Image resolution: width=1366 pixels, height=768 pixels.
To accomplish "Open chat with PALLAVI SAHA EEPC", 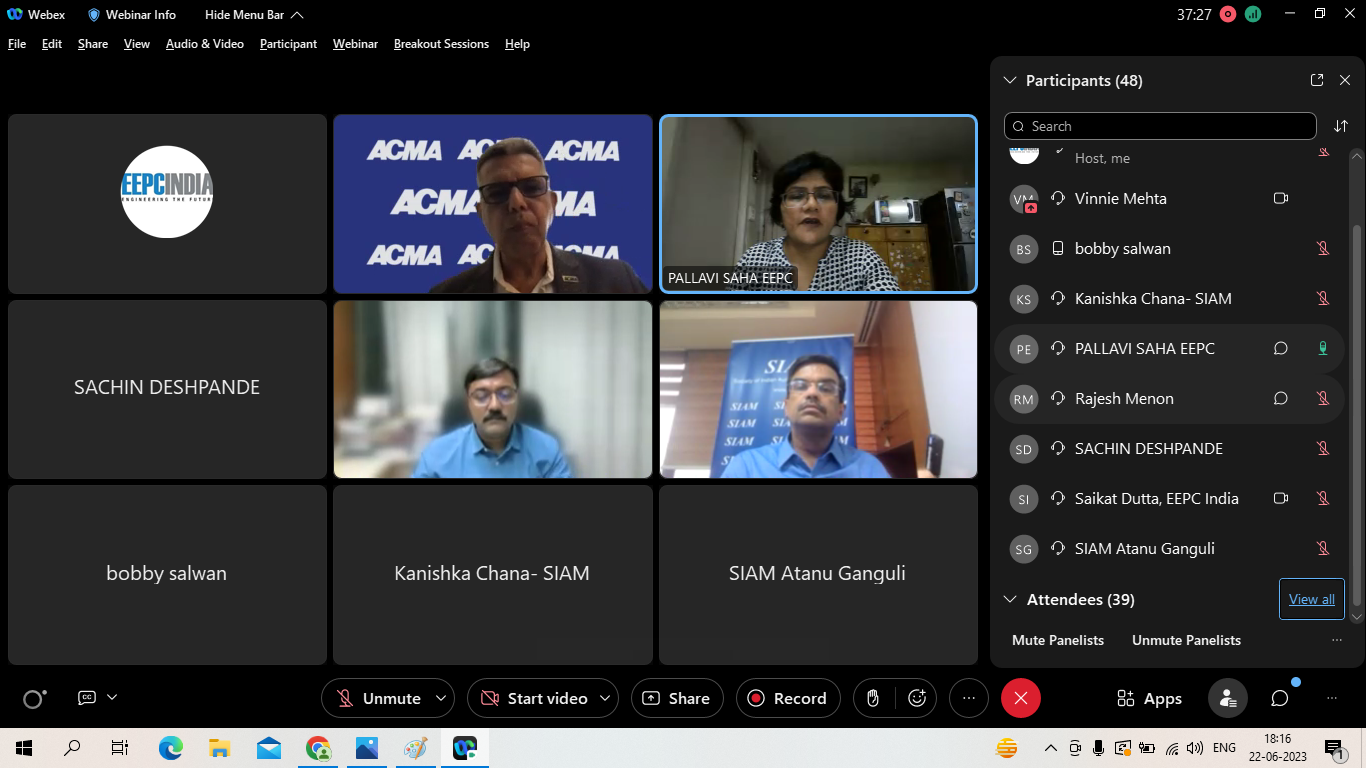I will [1281, 348].
